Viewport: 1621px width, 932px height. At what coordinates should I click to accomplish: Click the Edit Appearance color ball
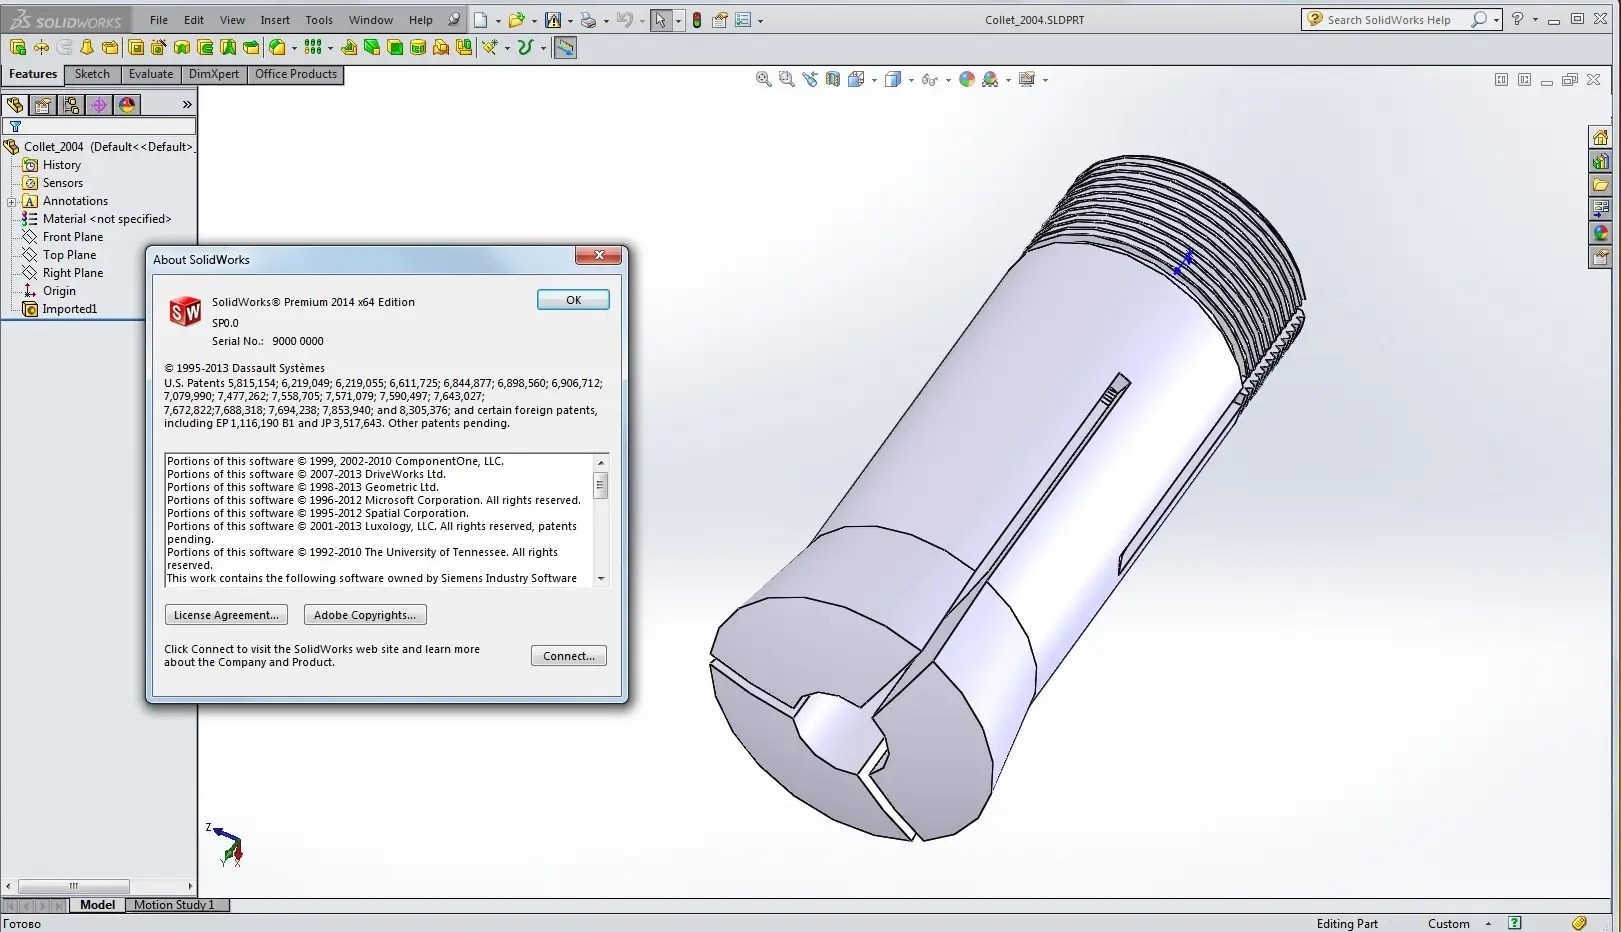(966, 79)
